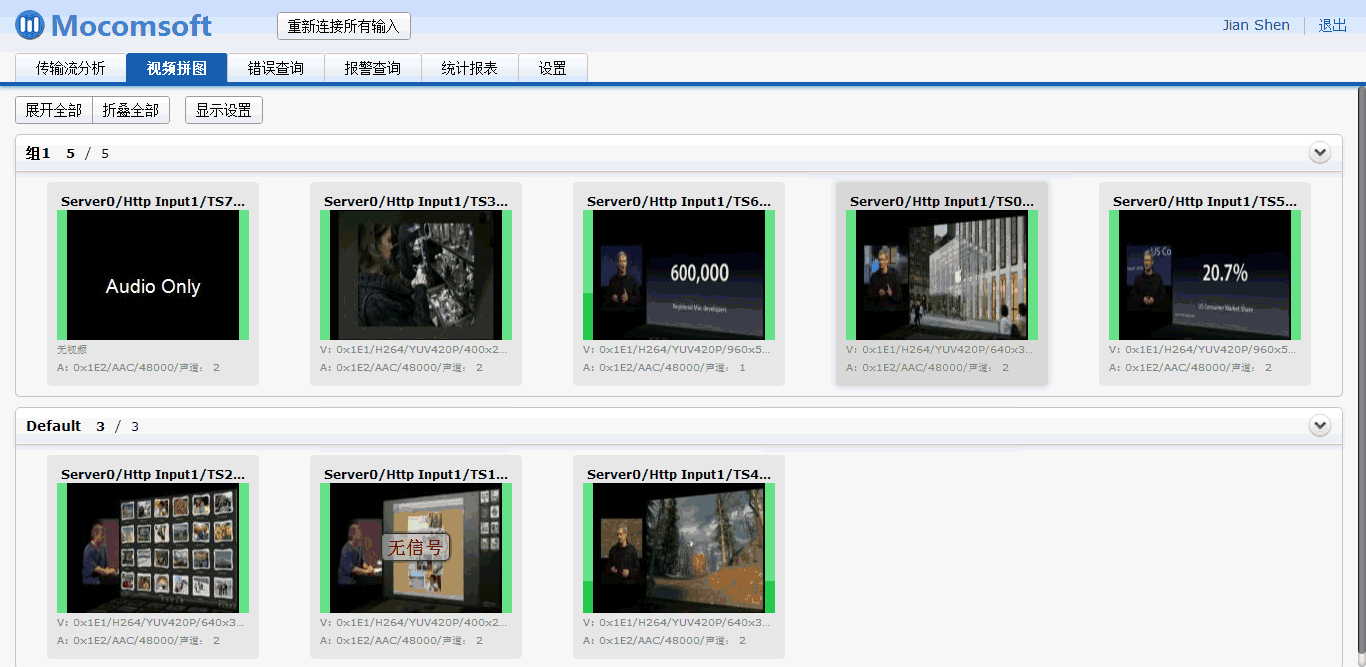Click the 重新连接所有输入 button
This screenshot has height=667, width=1366.
click(x=343, y=26)
